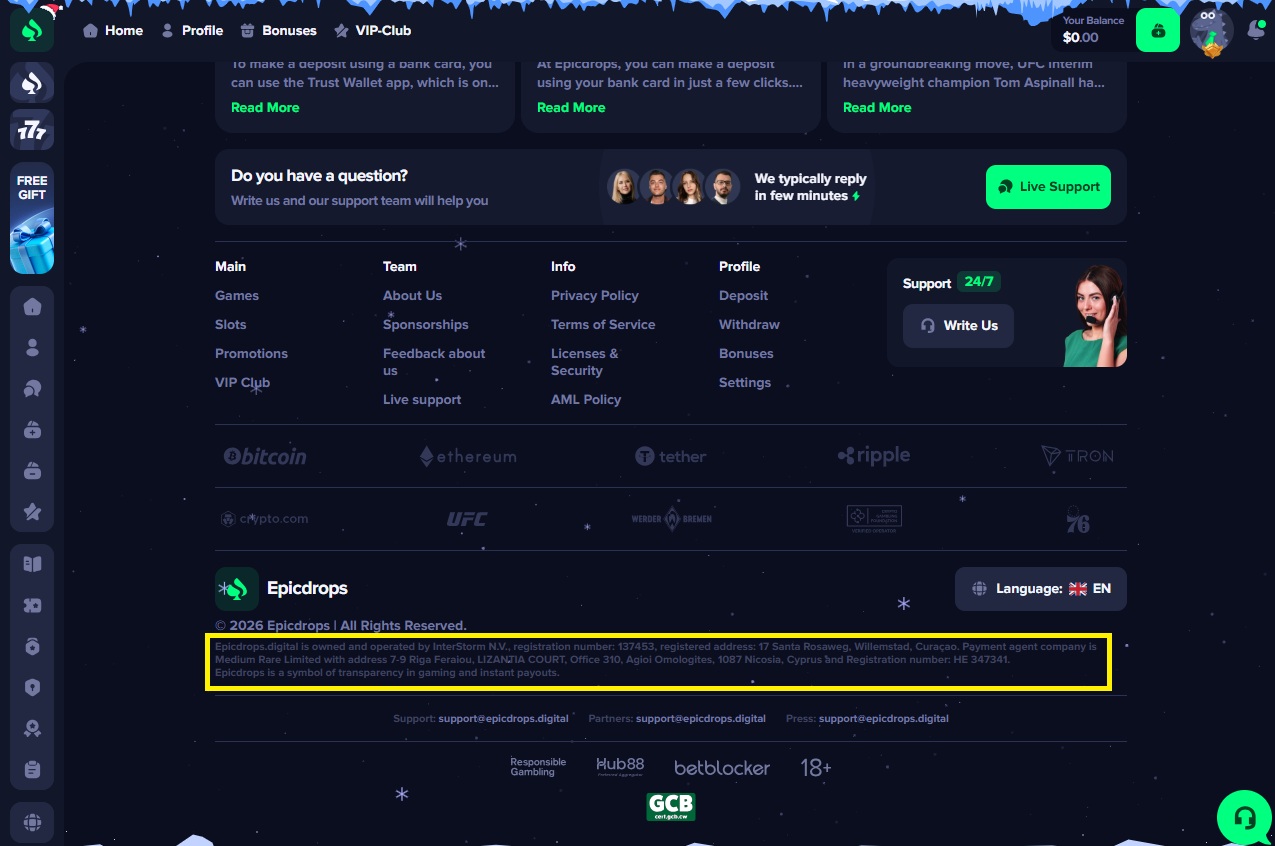Open the notifications bell
This screenshot has width=1275, height=846.
(1254, 31)
